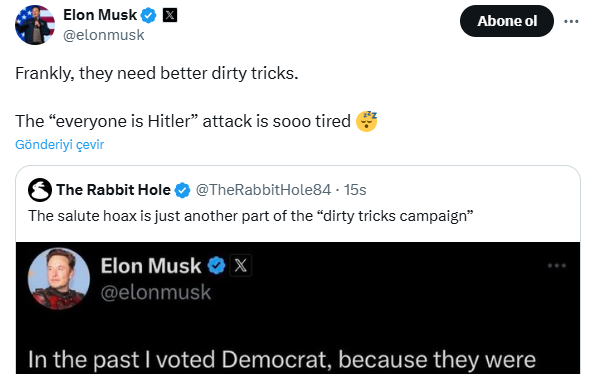The image size is (593, 374).
Task: Click the three dots in embedded screenshot
Action: pos(557,266)
